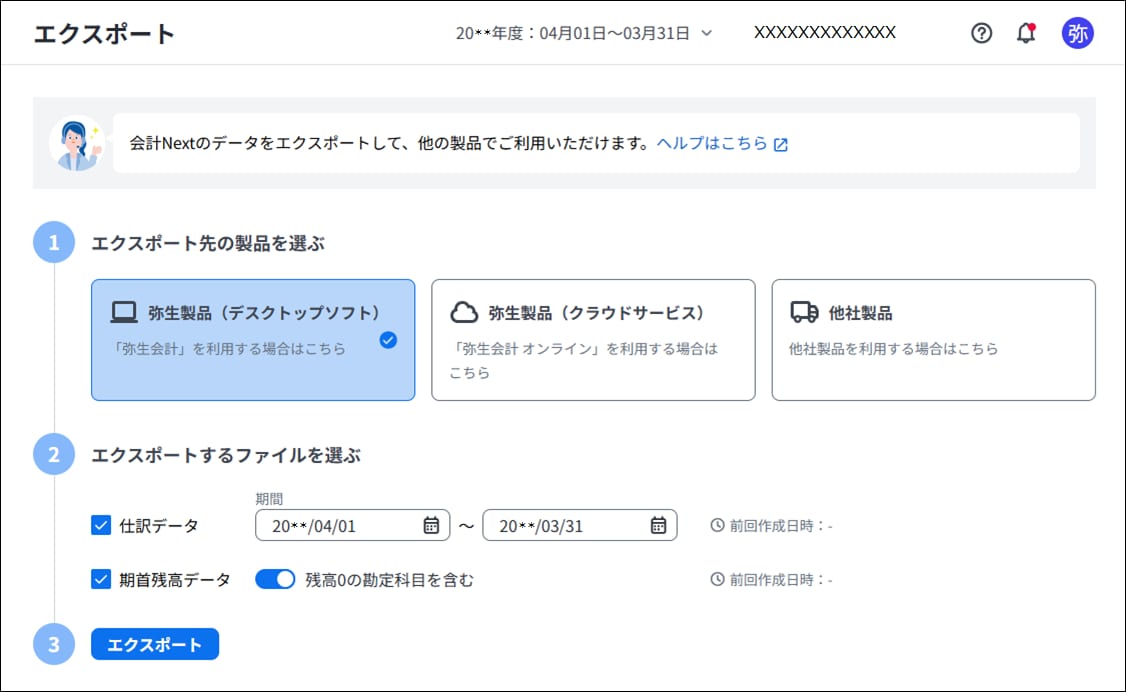Open the help question mark icon
1126x692 pixels.
coord(981,33)
